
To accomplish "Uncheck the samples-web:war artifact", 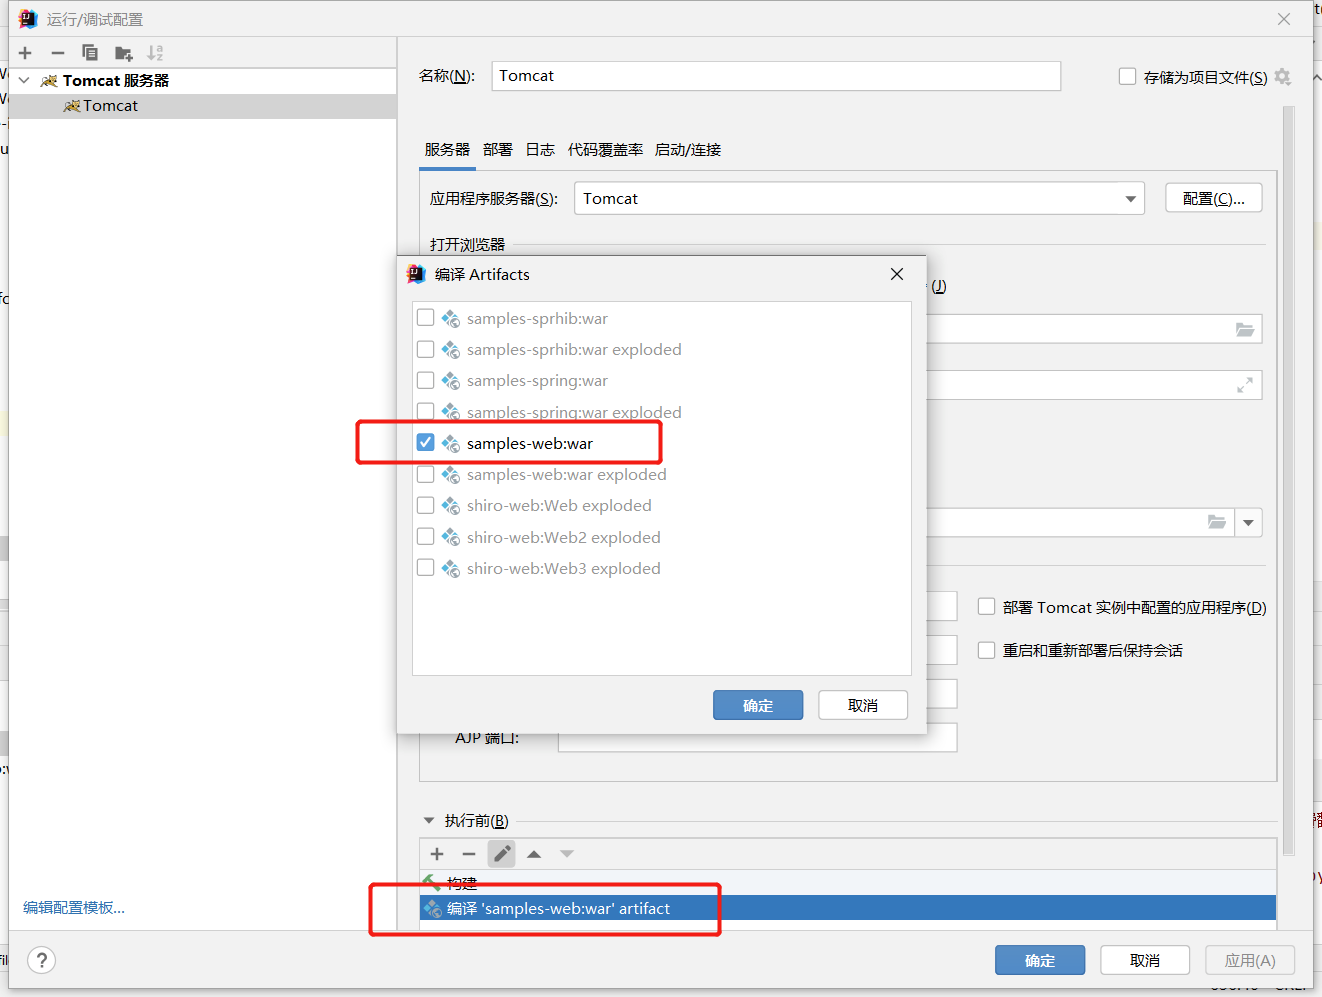I will (x=425, y=442).
